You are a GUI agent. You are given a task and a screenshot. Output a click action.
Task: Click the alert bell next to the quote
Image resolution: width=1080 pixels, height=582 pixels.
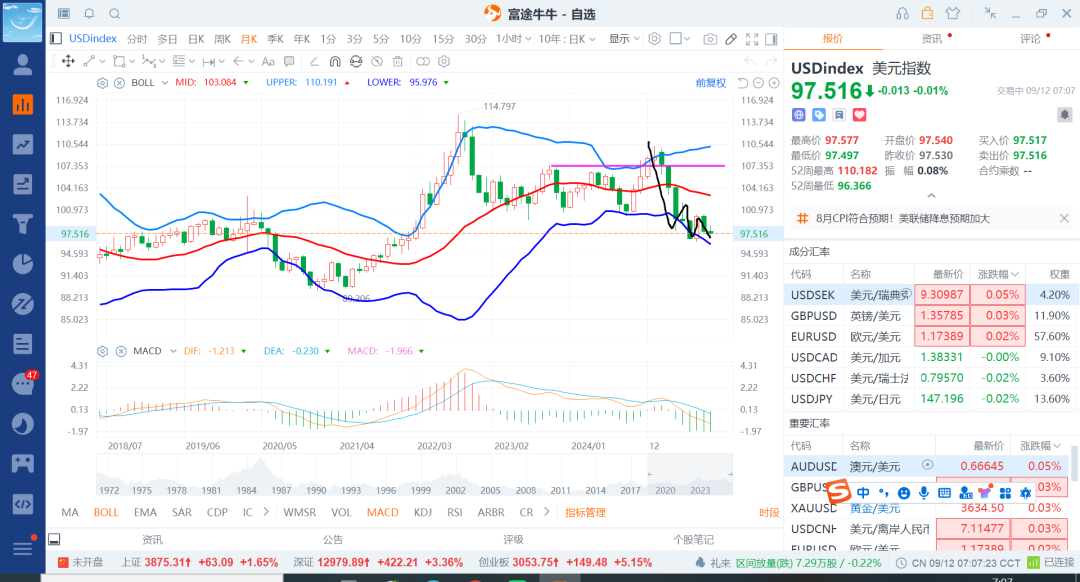(x=1064, y=114)
